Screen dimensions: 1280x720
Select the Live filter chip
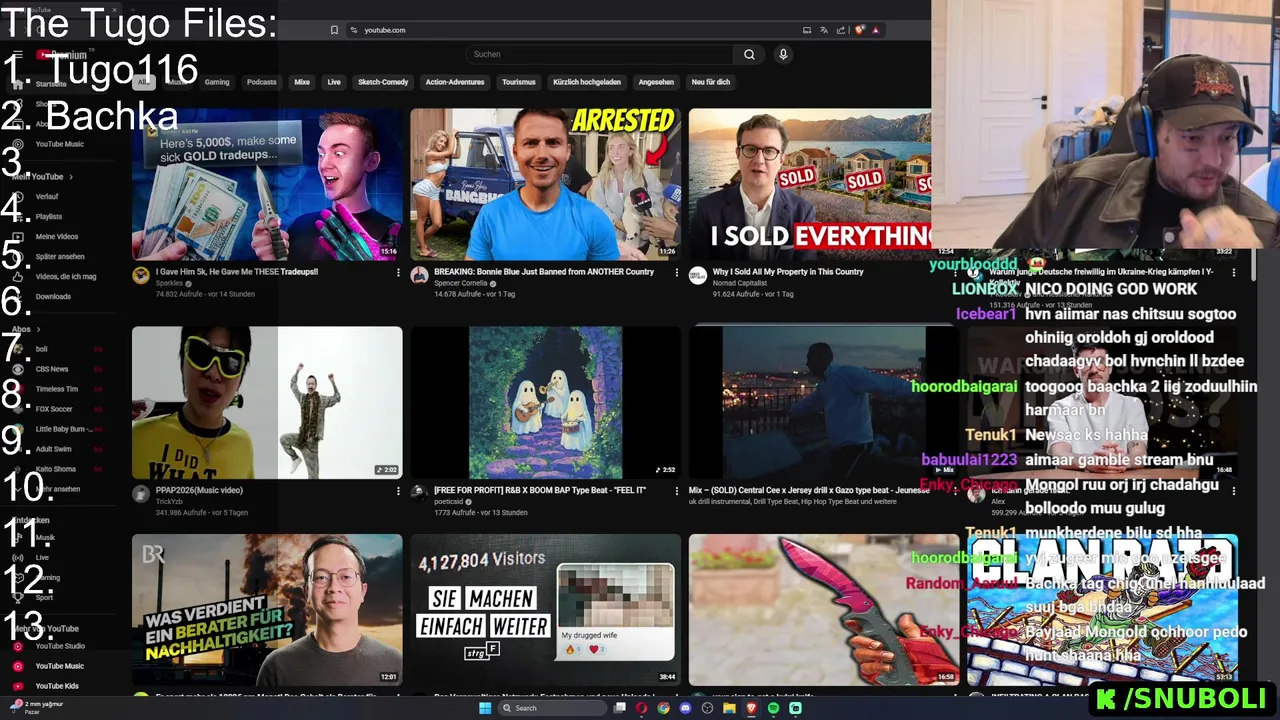(x=334, y=82)
